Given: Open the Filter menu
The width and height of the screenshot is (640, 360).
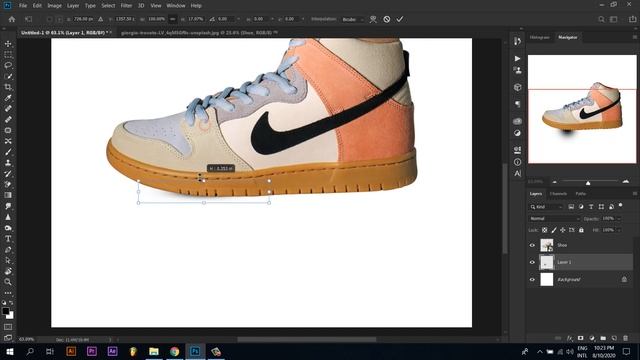Looking at the screenshot, I should (x=126, y=6).
